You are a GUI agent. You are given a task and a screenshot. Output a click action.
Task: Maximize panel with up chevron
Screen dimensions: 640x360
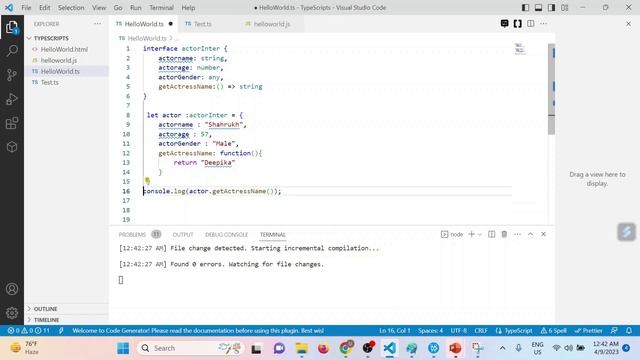[x=531, y=234]
